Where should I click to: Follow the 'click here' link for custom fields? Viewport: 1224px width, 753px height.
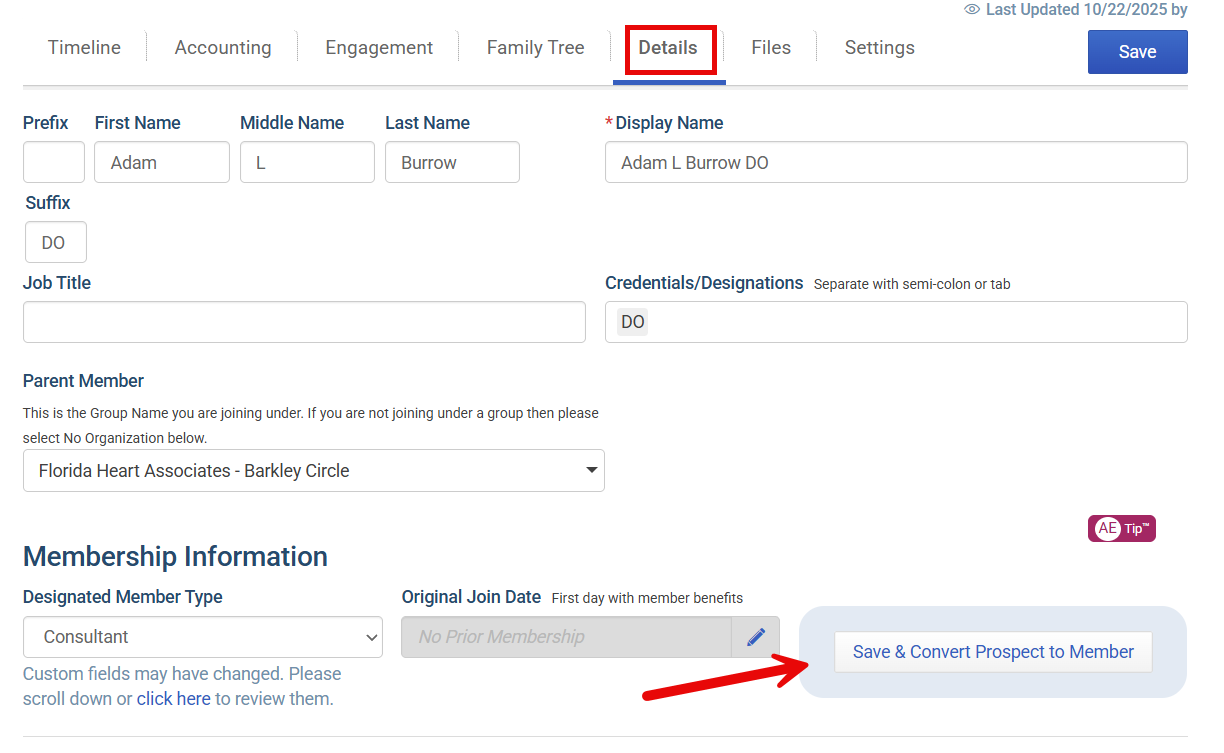tap(174, 699)
